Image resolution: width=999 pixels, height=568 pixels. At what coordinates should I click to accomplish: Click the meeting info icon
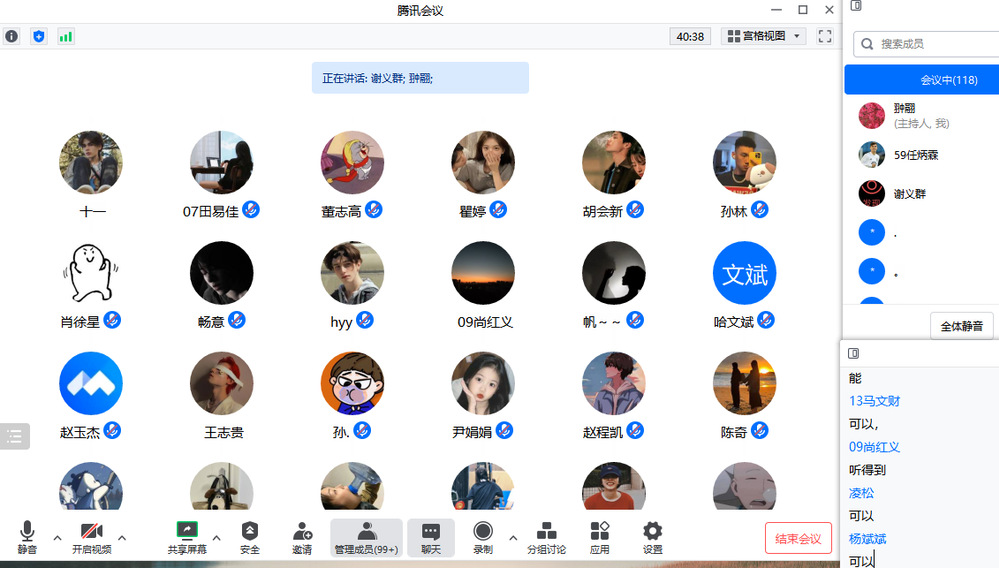point(12,36)
